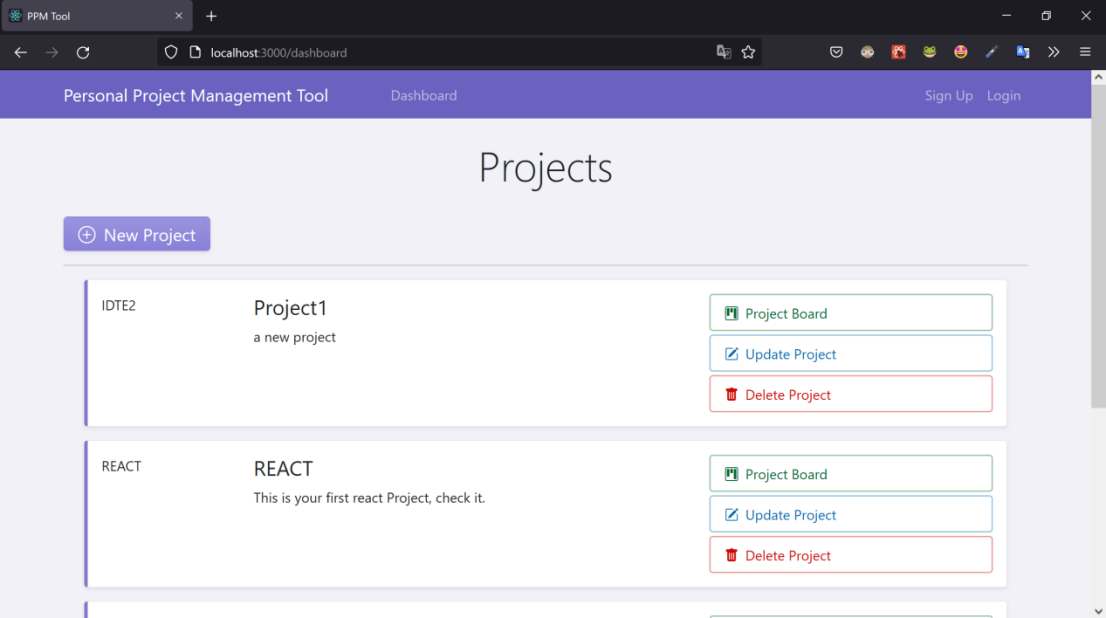Click Personal Project Management Tool brand link
Screen dimensions: 1106x618
coord(195,95)
